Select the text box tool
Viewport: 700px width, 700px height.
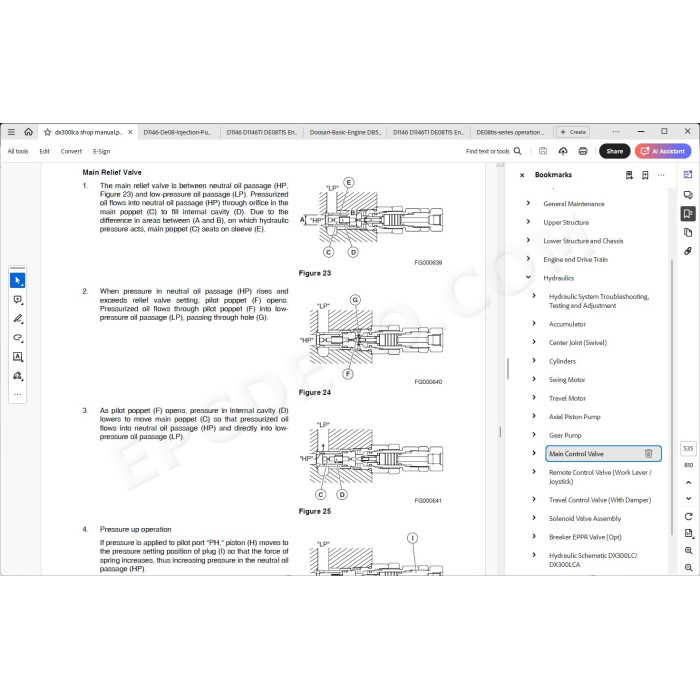click(x=18, y=357)
